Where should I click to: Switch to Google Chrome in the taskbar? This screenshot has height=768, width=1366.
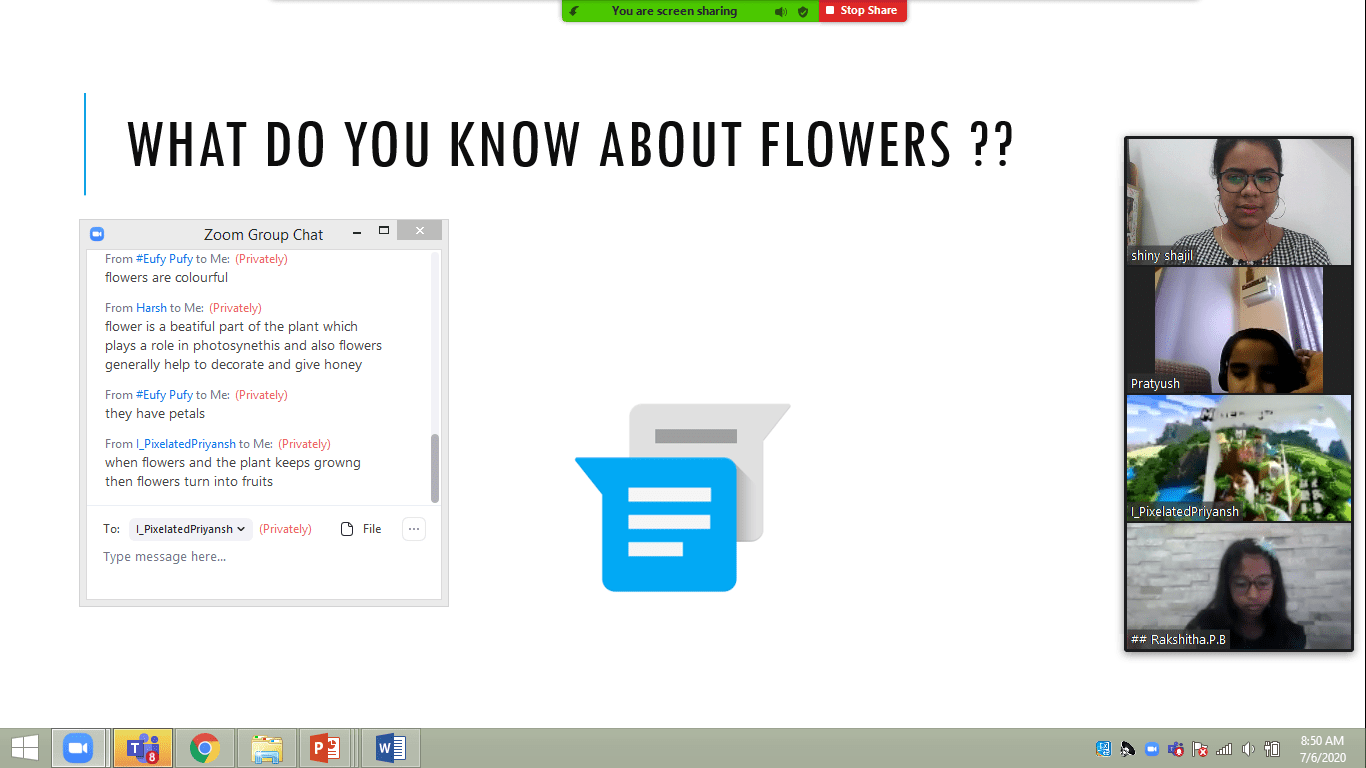[x=205, y=748]
